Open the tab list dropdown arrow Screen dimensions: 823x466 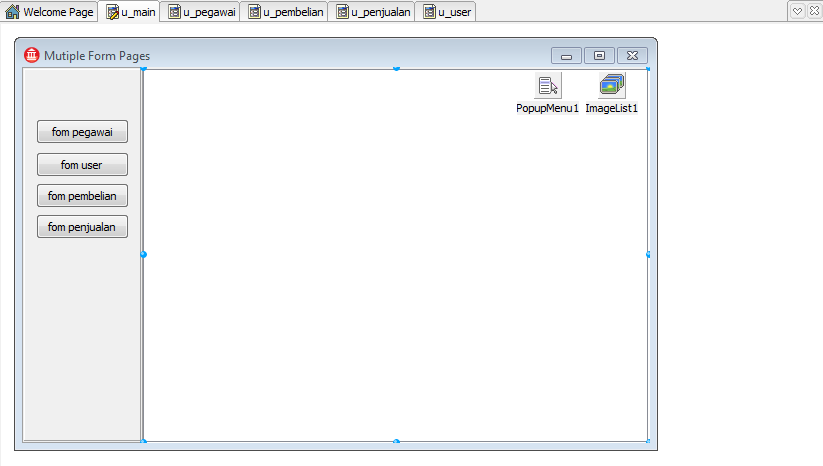[797, 11]
